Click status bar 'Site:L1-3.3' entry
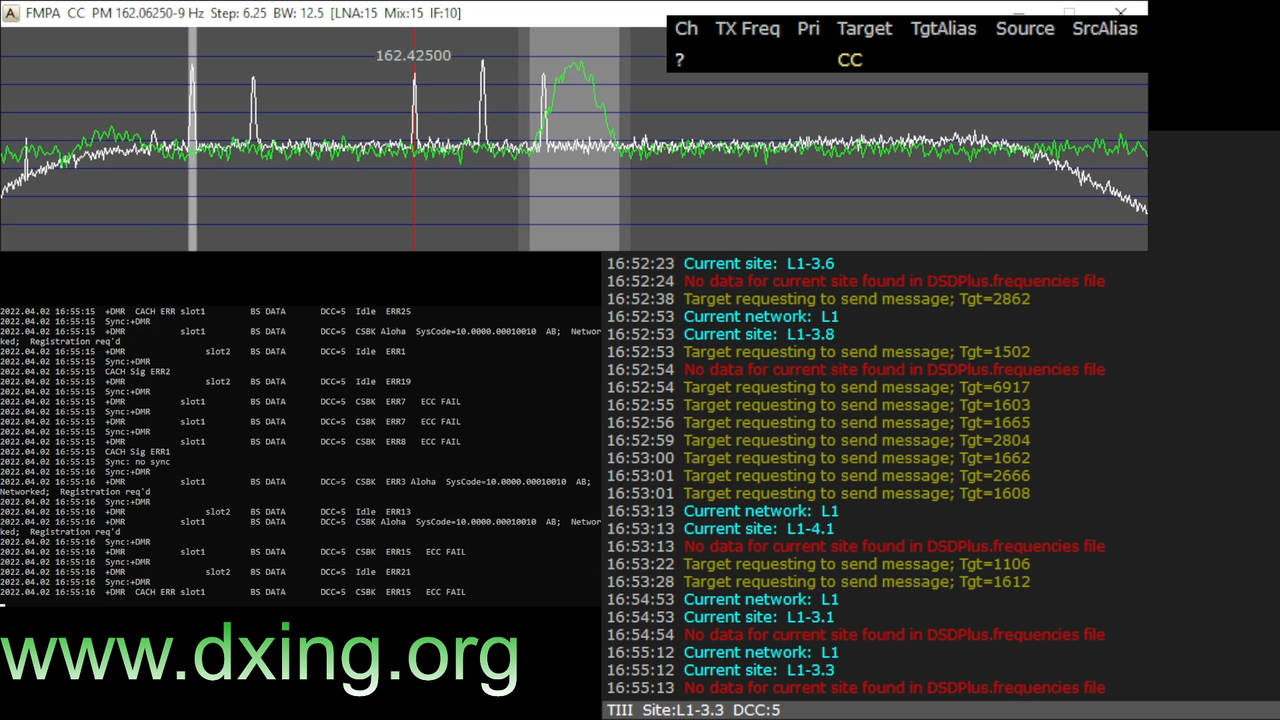The width and height of the screenshot is (1280, 720). [x=684, y=710]
